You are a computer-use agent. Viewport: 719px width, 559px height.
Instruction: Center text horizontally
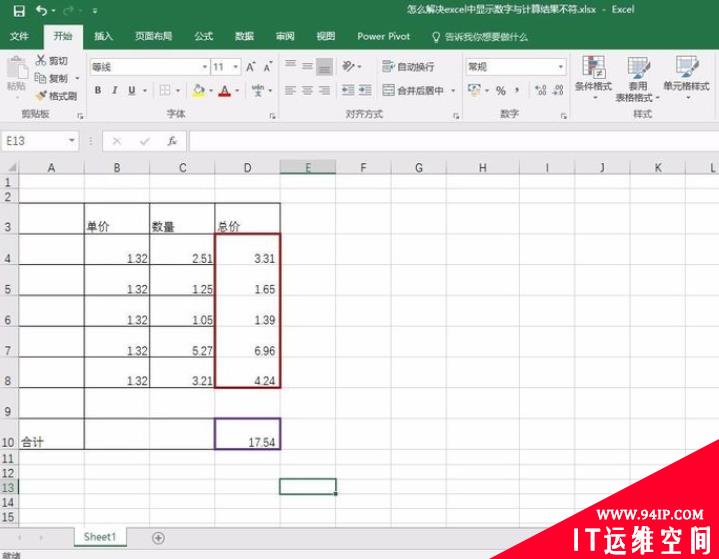[307, 90]
